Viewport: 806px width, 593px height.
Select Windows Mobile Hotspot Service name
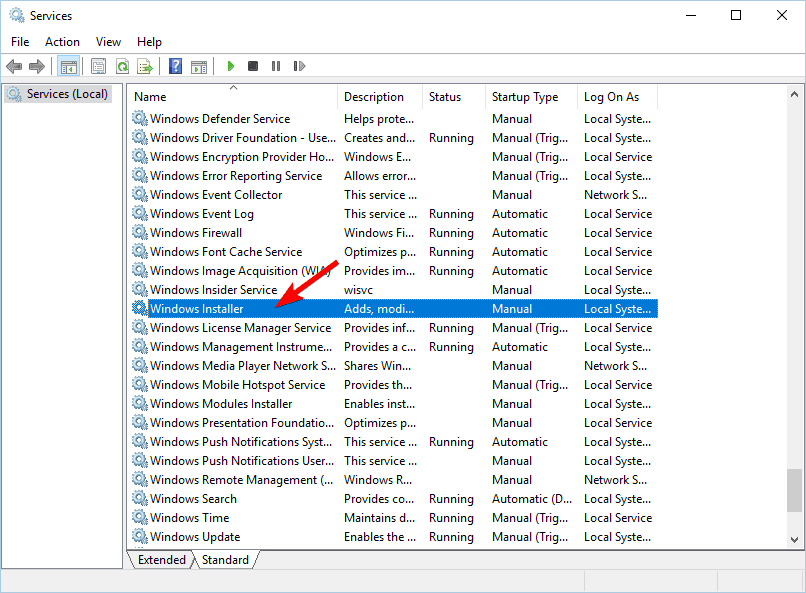coord(237,385)
